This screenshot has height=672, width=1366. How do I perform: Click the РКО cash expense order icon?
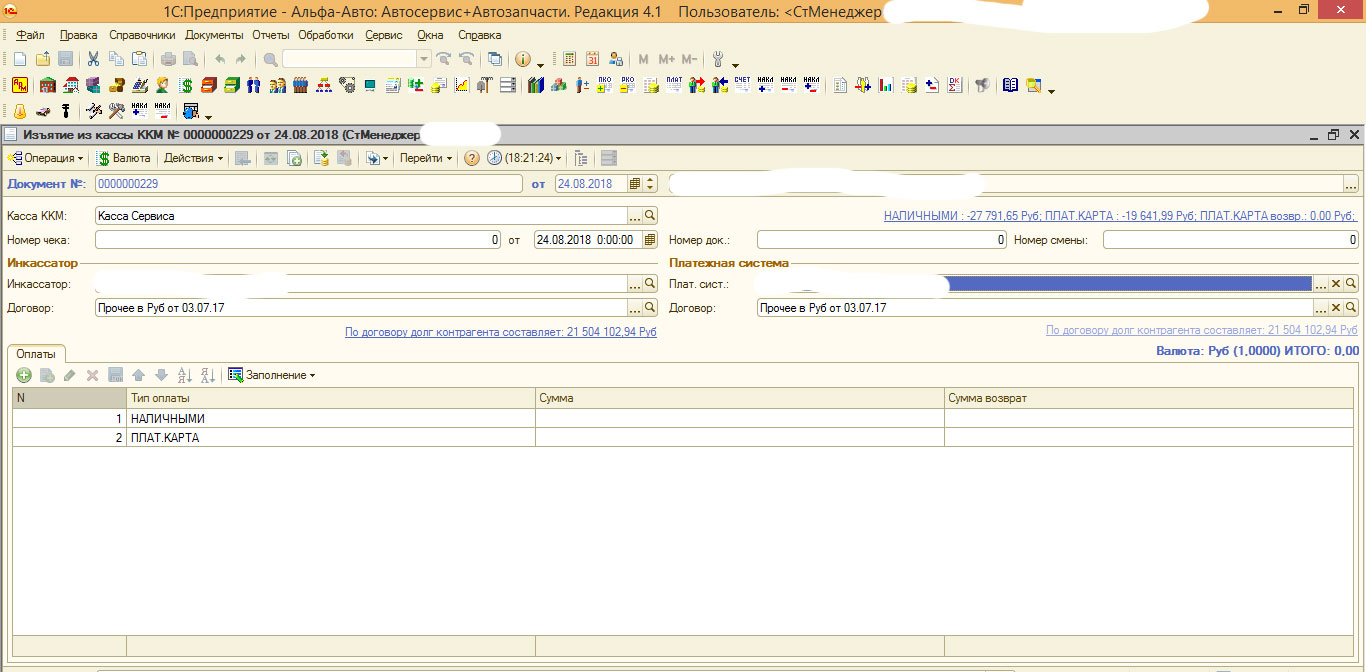pyautogui.click(x=627, y=85)
